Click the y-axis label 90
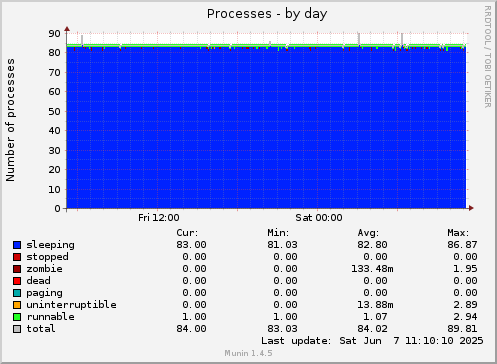This screenshot has height=364, width=497. (x=55, y=33)
